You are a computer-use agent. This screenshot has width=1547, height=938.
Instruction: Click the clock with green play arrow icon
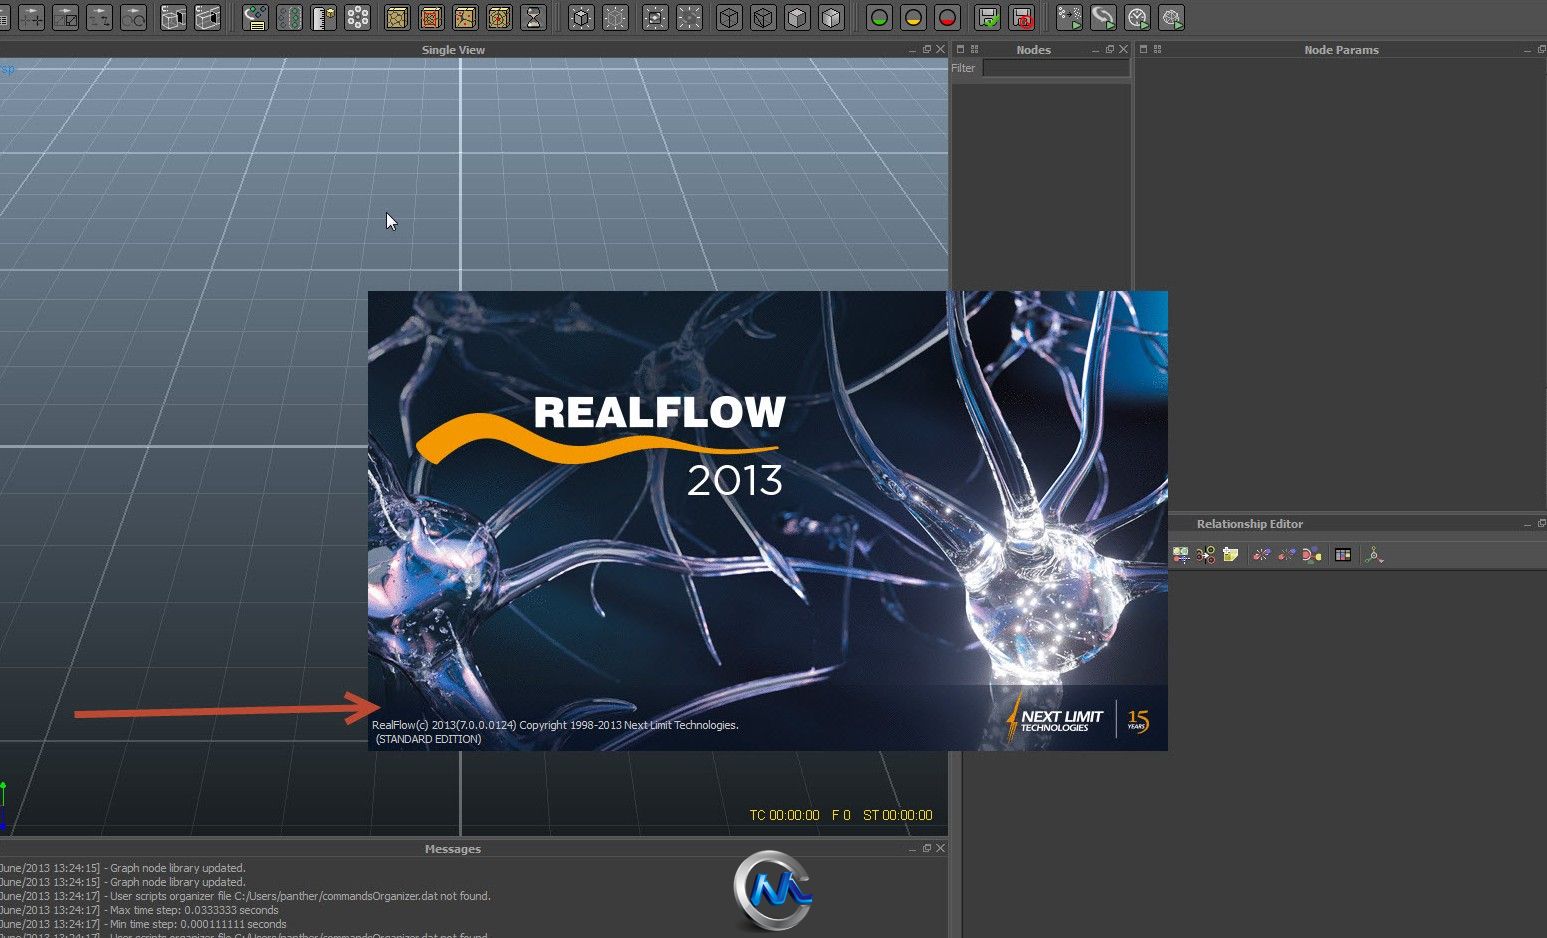pyautogui.click(x=1137, y=17)
